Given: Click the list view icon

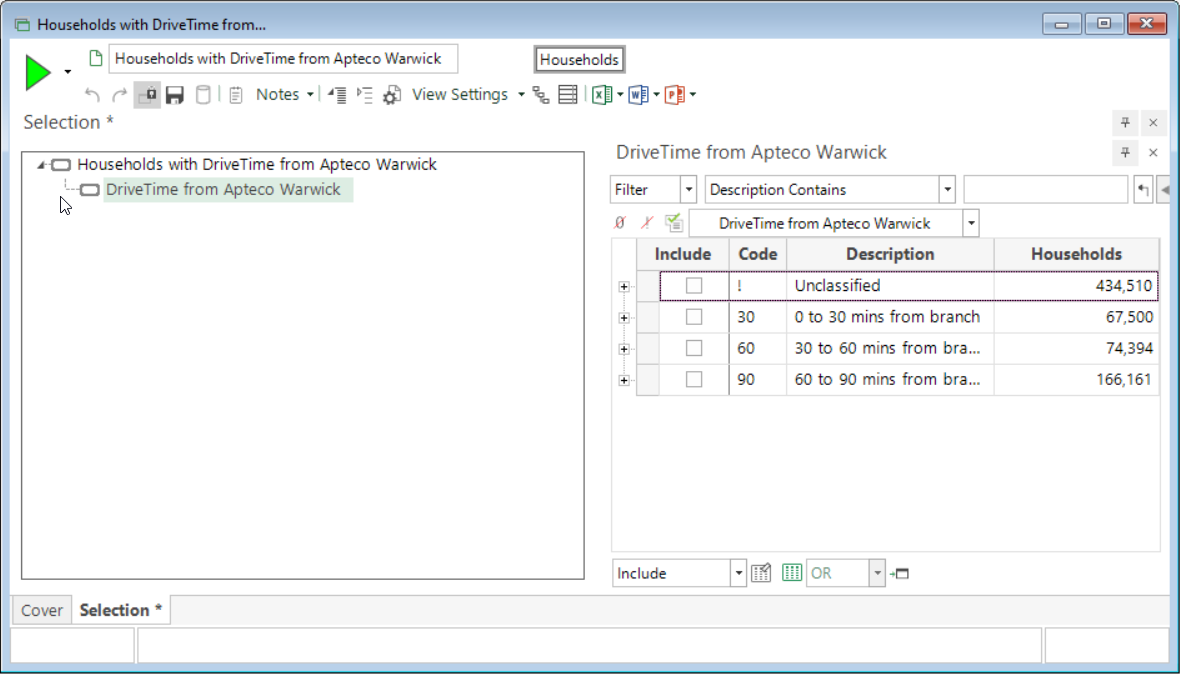Looking at the screenshot, I should point(568,95).
